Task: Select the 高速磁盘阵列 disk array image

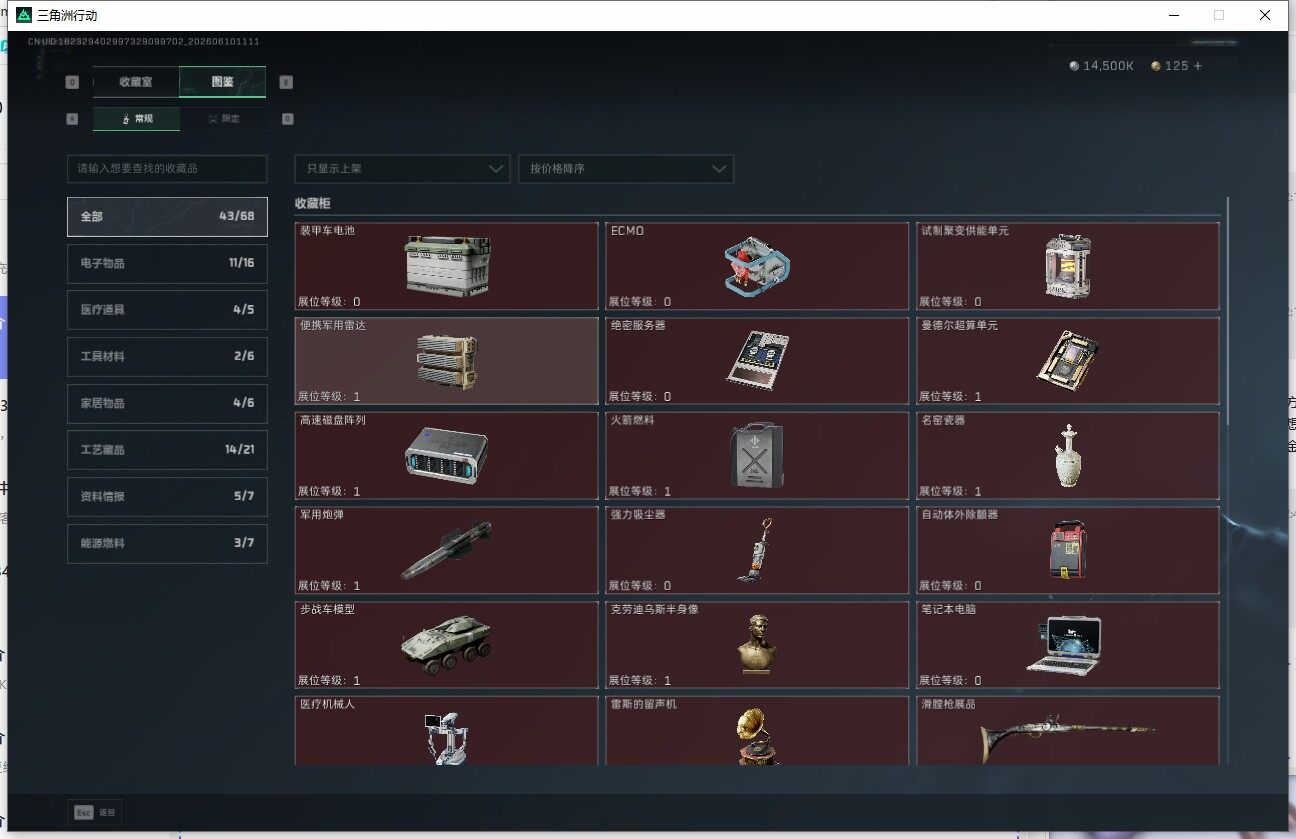Action: tap(447, 455)
